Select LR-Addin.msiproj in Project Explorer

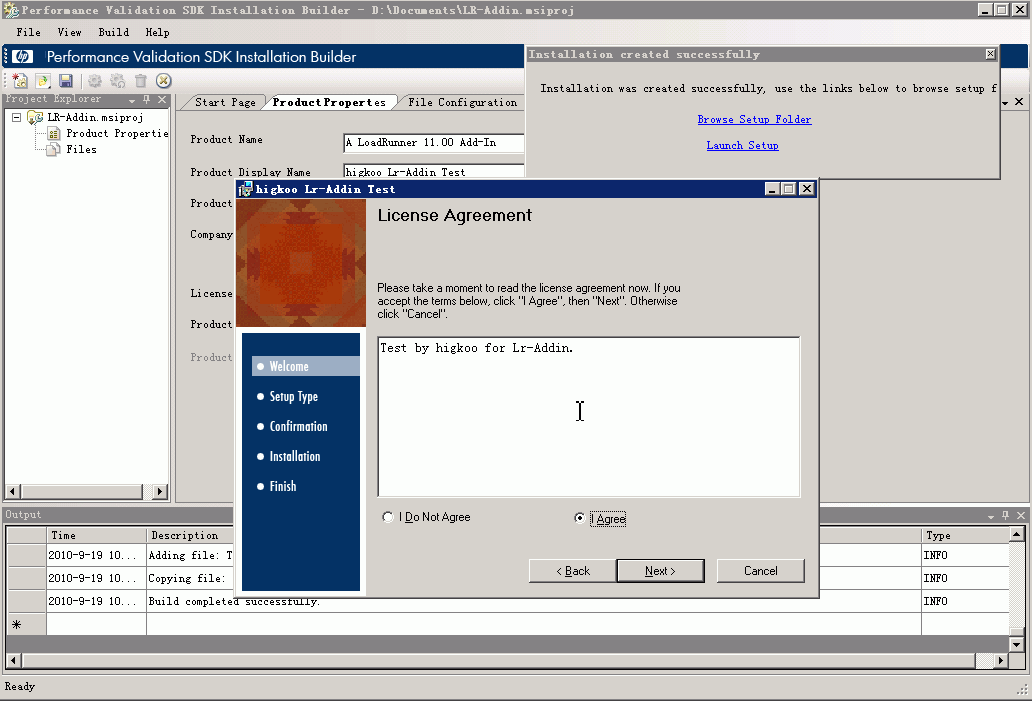click(x=95, y=117)
